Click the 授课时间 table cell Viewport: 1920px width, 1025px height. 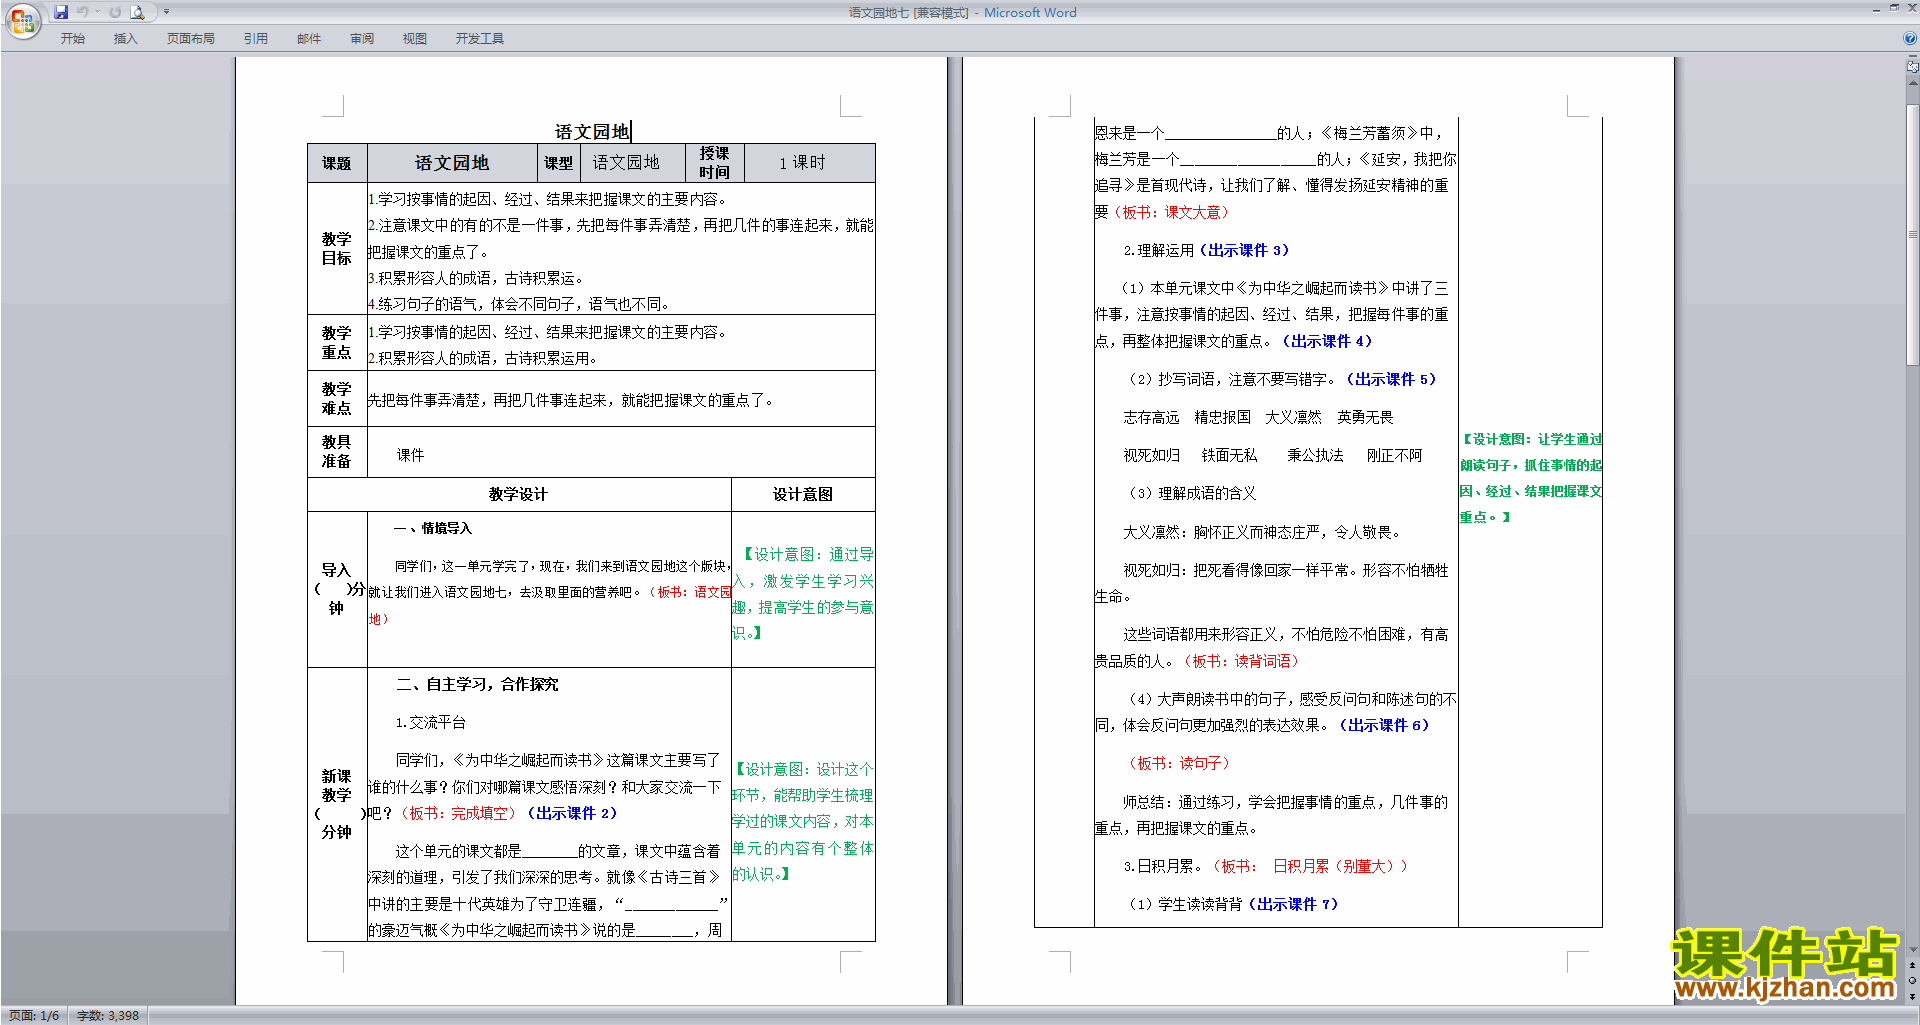point(714,163)
